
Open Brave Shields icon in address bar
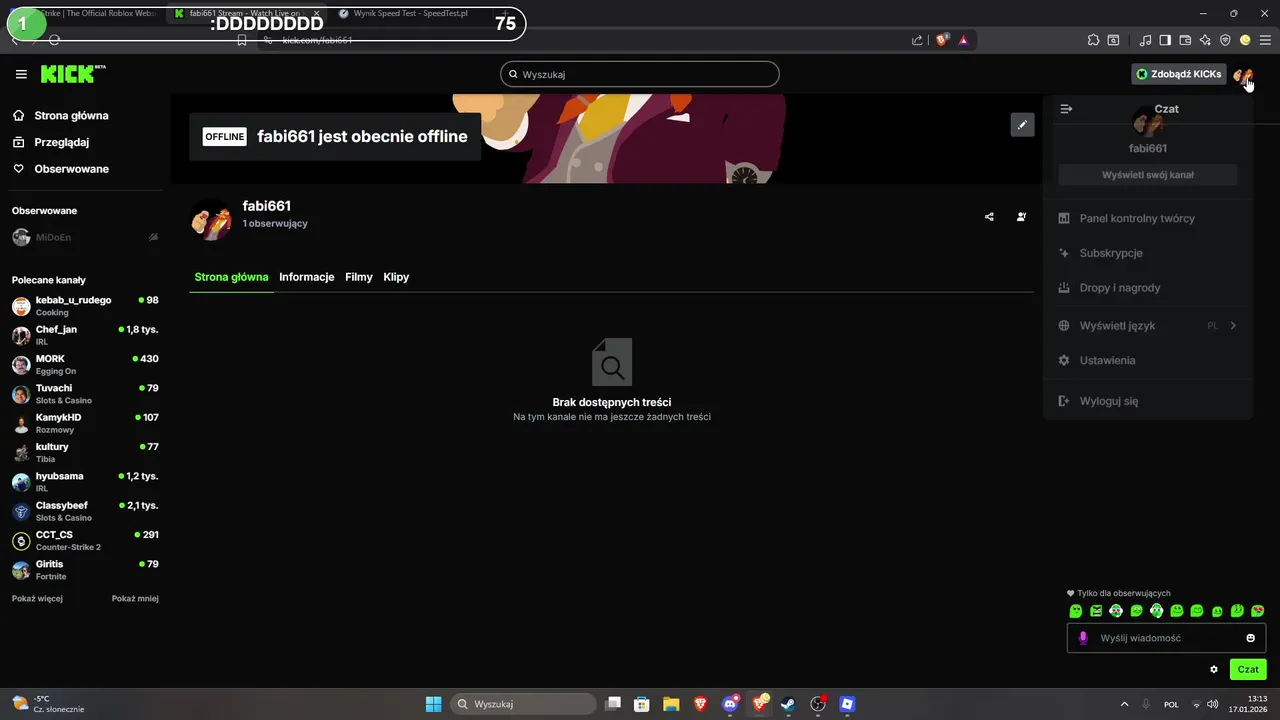click(x=942, y=40)
